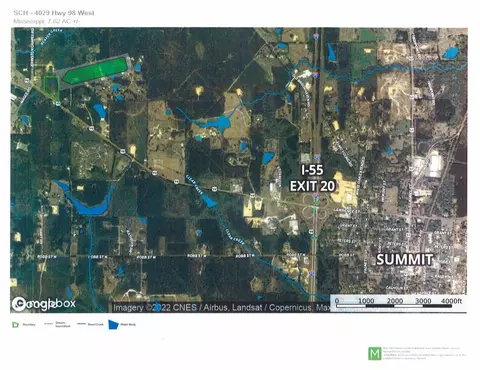Click the subtitle 'Mississippi, 7.62 AC +/-'
This screenshot has width=480, height=370.
[46, 21]
